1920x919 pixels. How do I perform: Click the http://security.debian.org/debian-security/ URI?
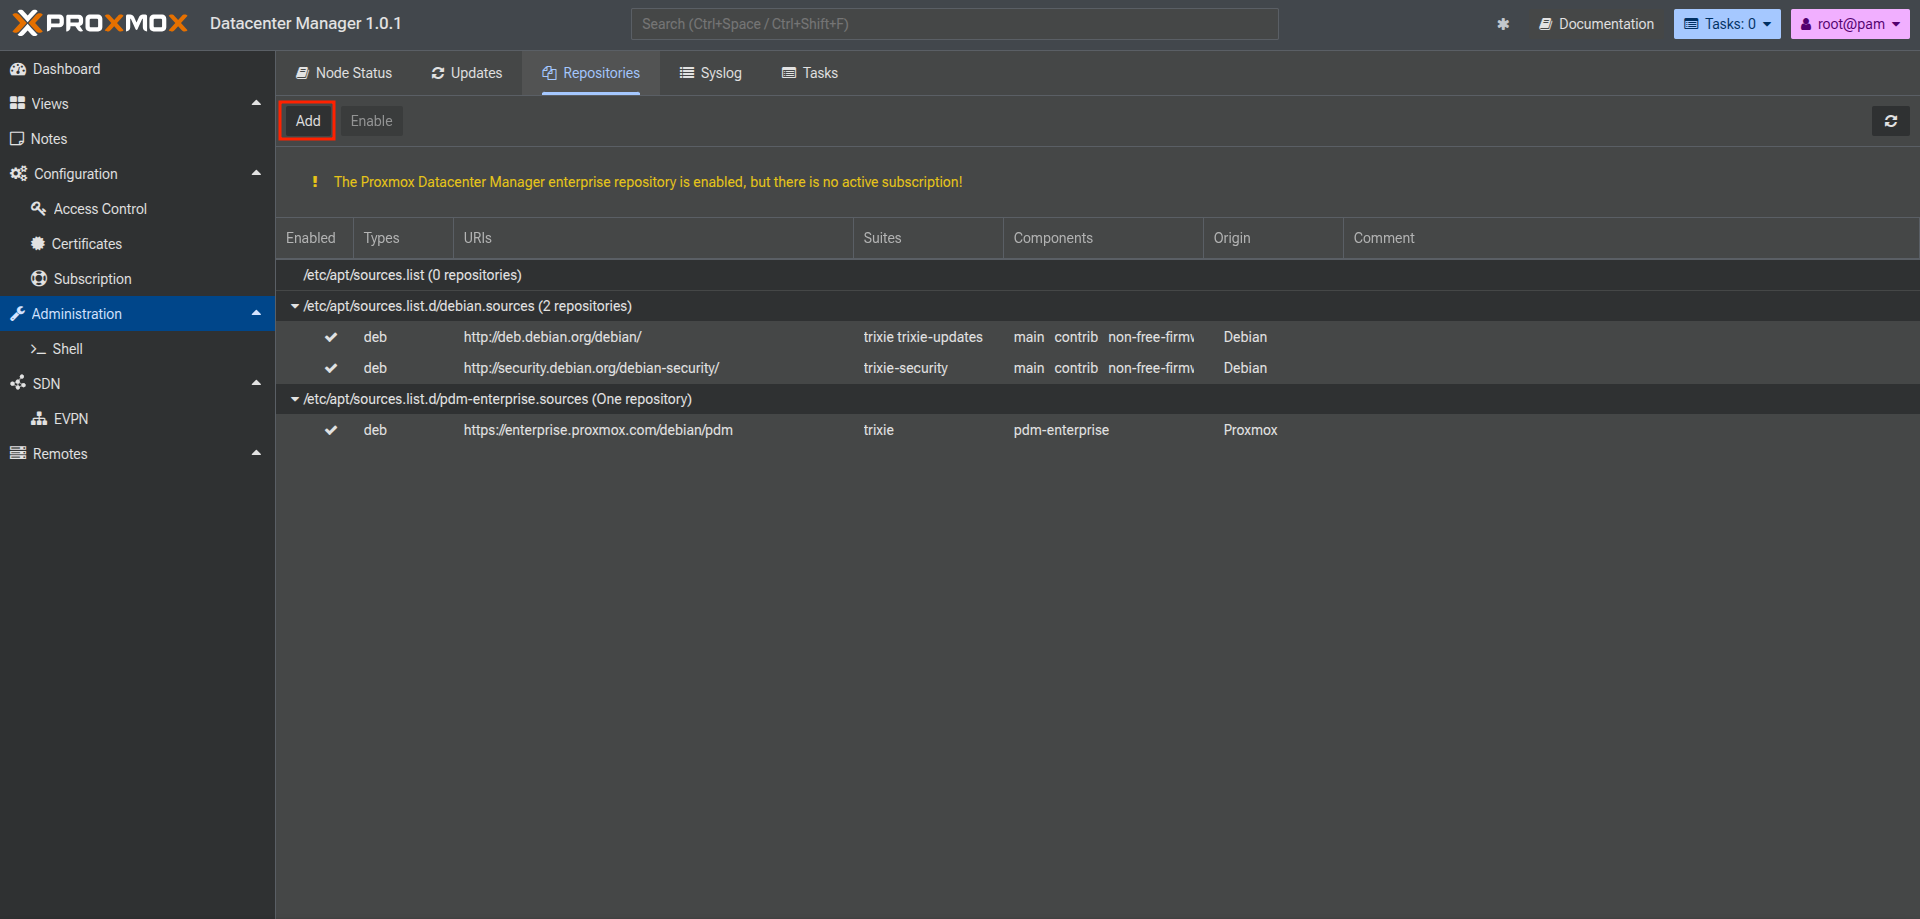click(x=591, y=369)
